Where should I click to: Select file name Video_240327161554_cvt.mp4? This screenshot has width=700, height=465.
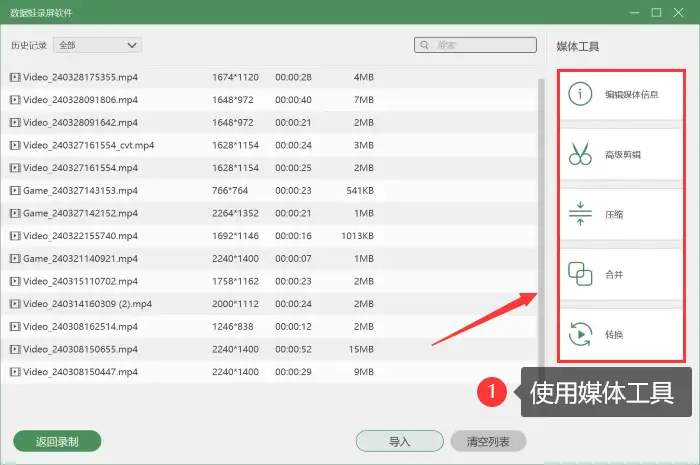pyautogui.click(x=89, y=145)
